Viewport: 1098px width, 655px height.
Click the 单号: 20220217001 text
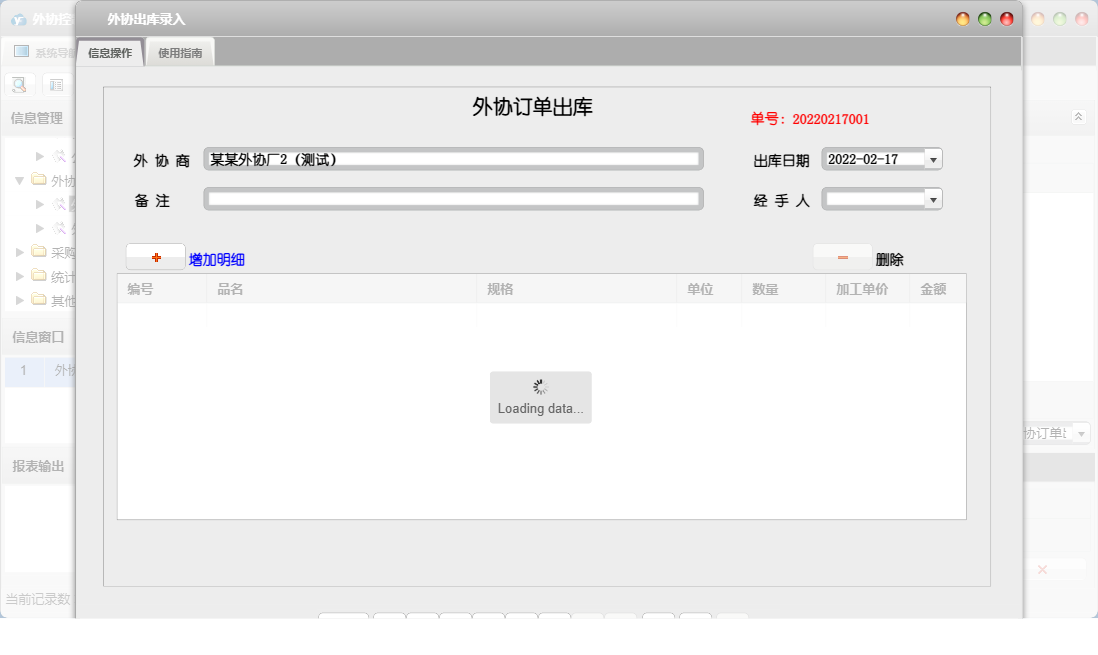(x=809, y=119)
